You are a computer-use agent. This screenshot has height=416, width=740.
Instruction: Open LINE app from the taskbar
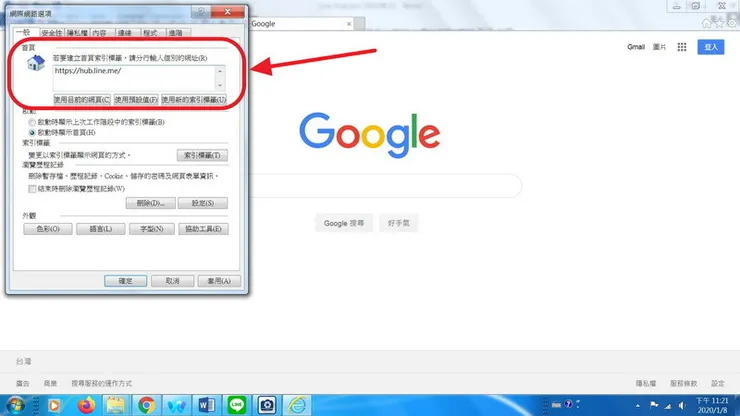pos(236,405)
